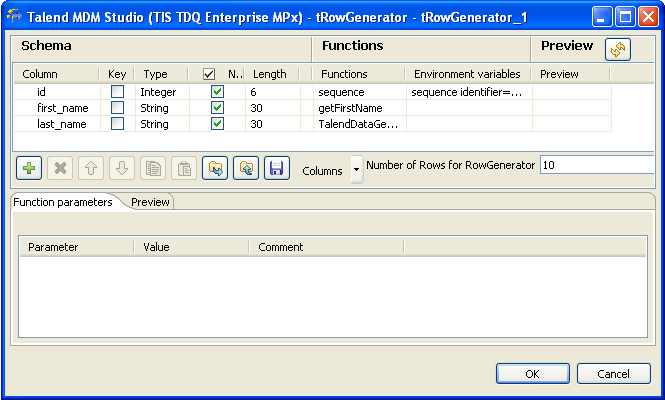This screenshot has width=665, height=400.
Task: Click the Number of Rows input field
Action: 596,165
